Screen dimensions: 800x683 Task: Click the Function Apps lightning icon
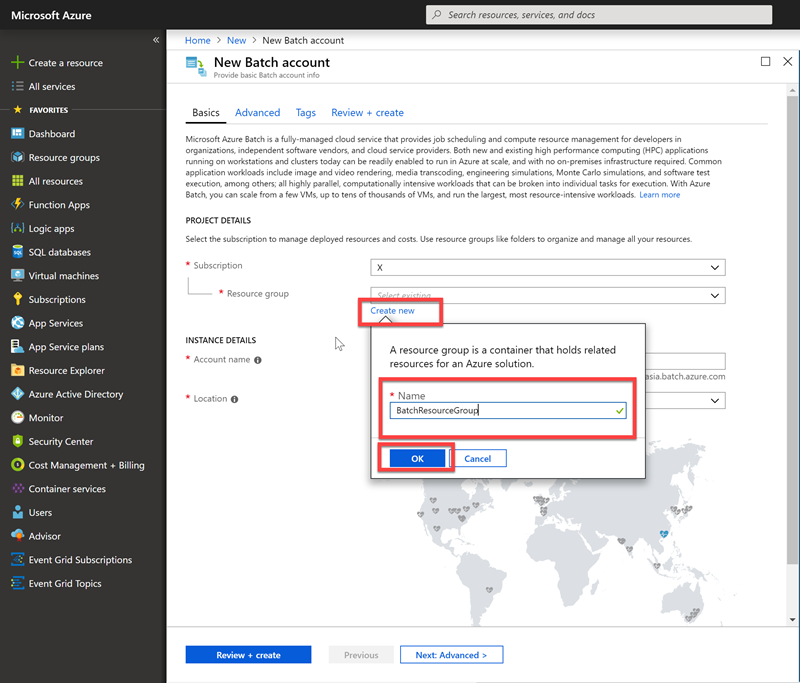pyautogui.click(x=17, y=204)
